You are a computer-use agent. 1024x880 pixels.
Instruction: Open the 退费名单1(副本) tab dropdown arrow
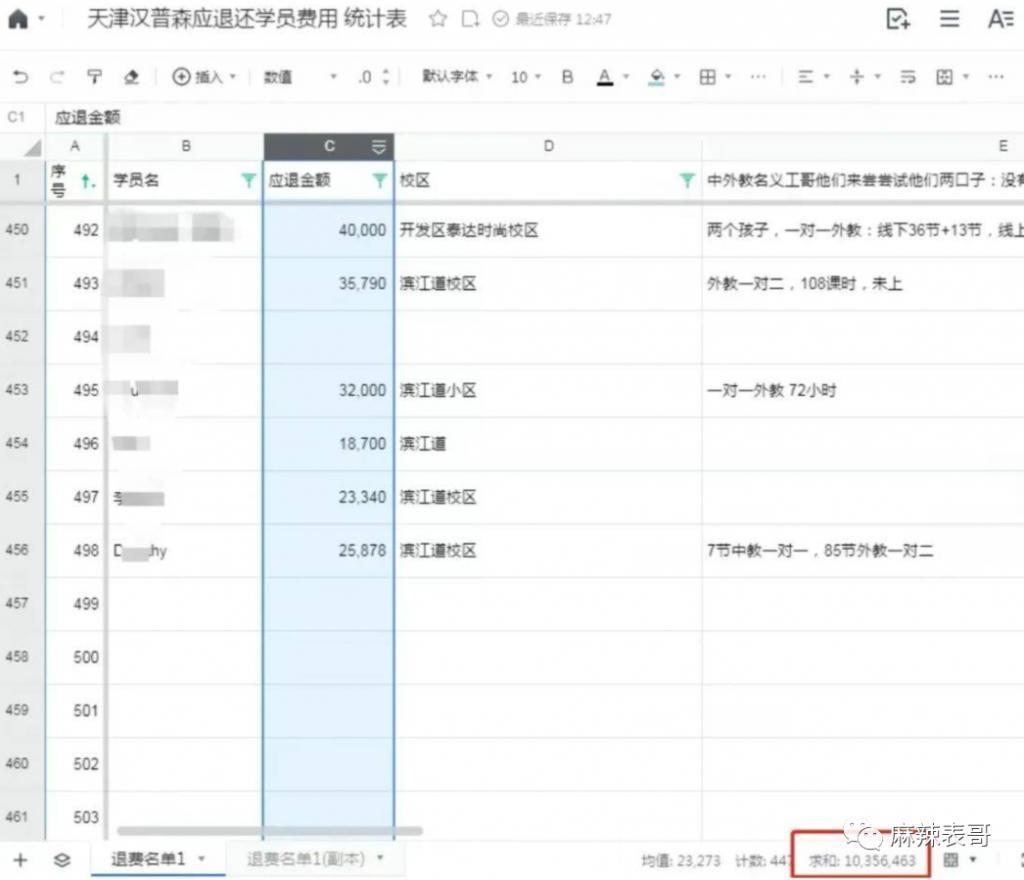click(x=381, y=858)
